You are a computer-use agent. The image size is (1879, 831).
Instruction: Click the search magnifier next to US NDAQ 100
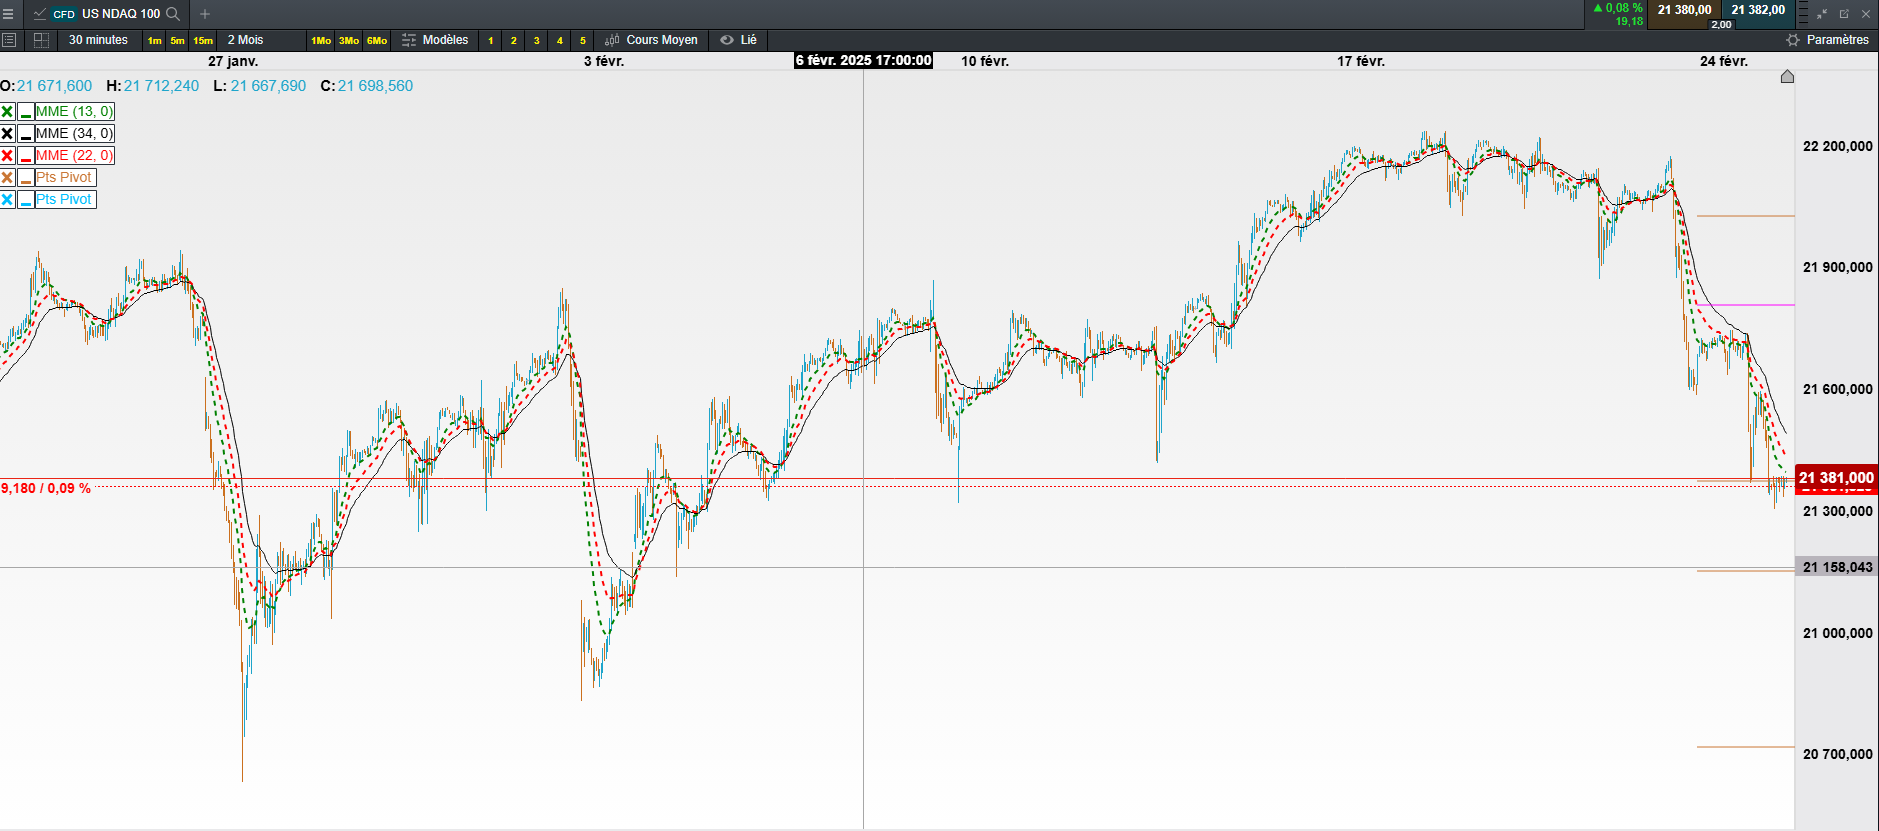173,14
